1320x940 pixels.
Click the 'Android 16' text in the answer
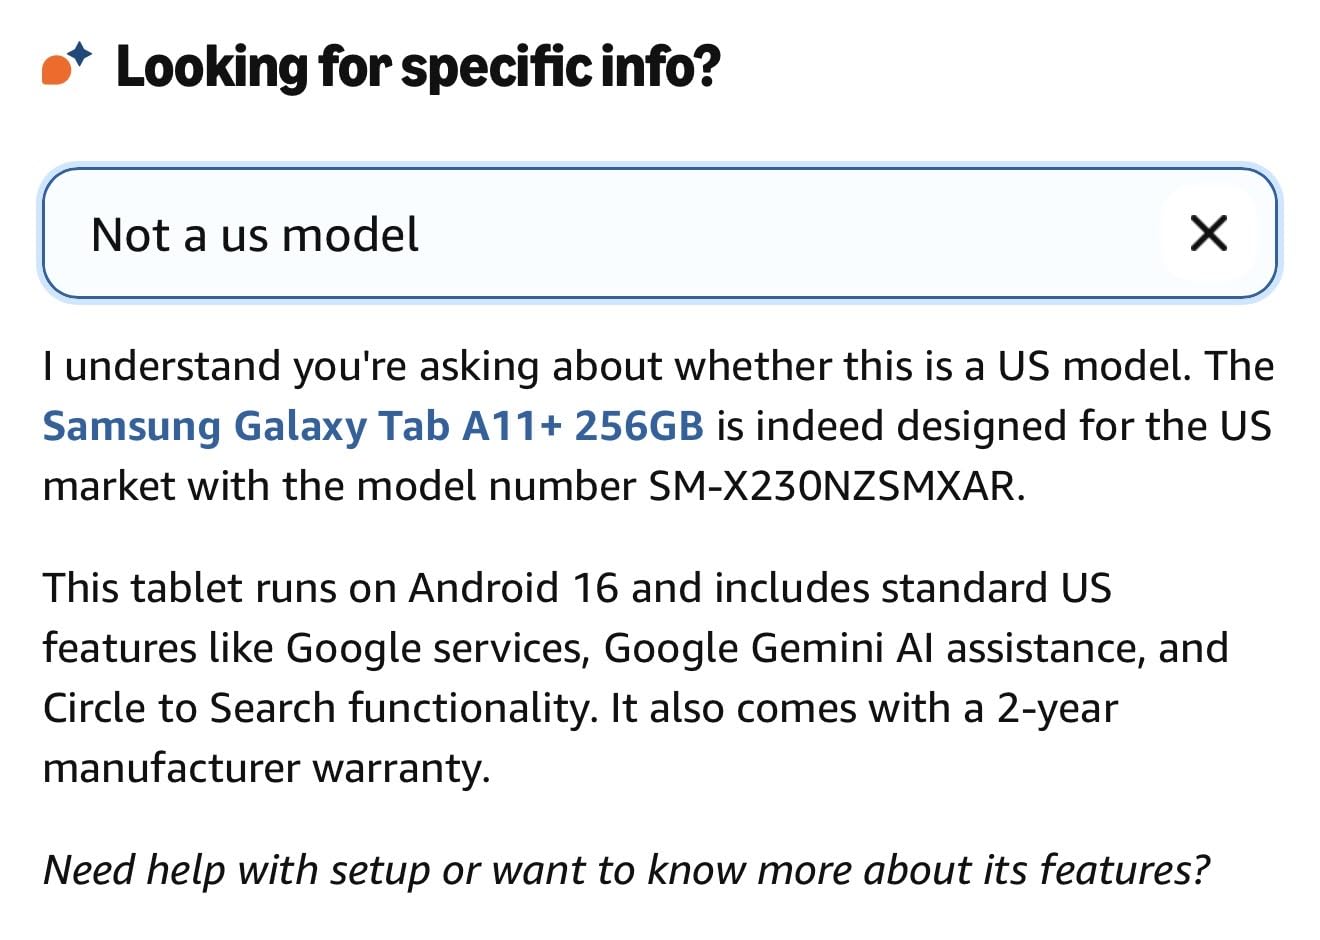[x=514, y=587]
